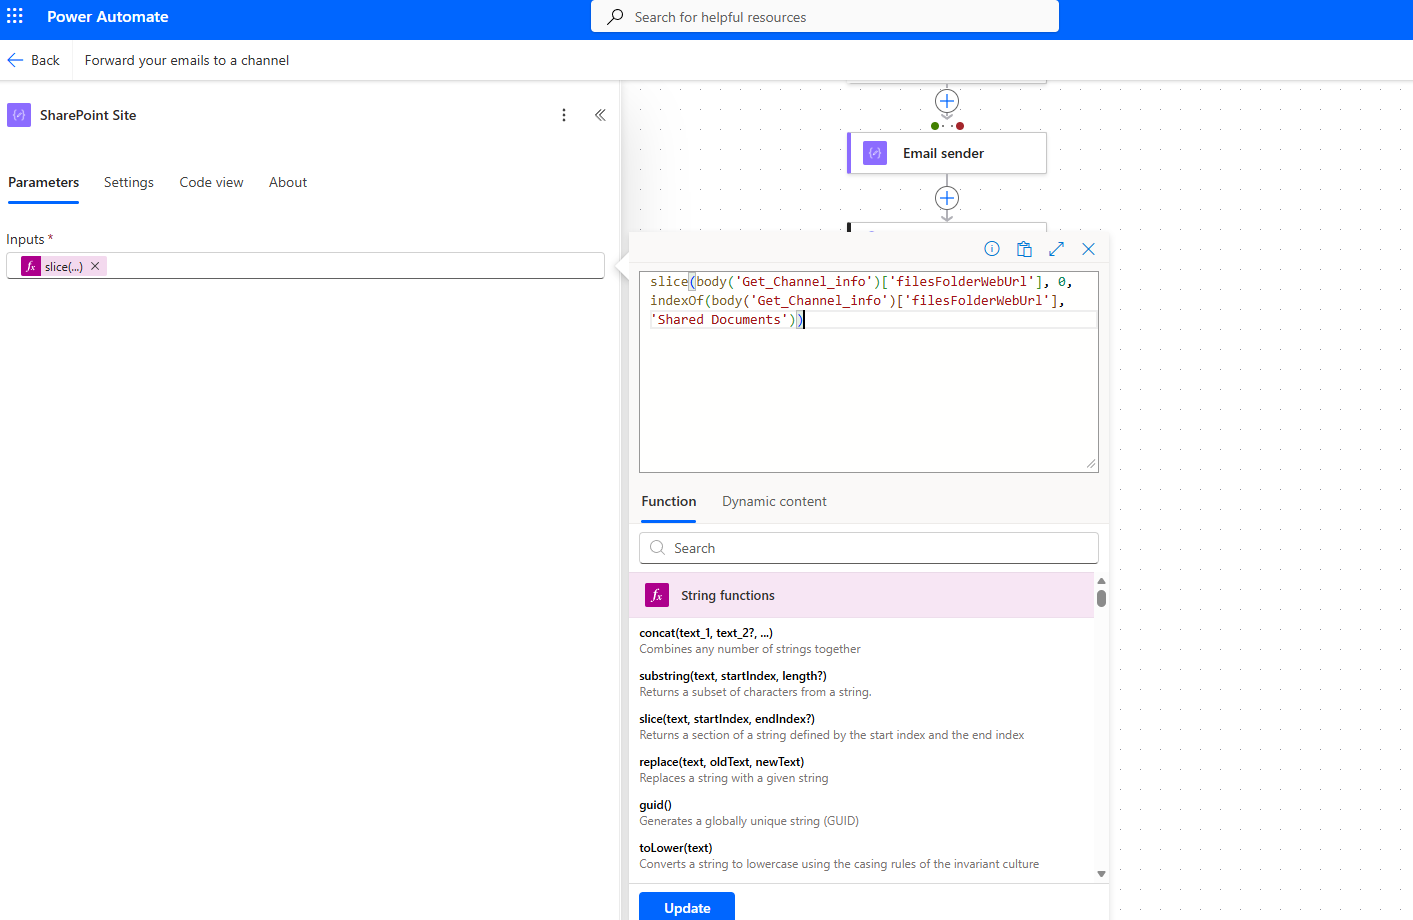Select the About tab
Screen dimensions: 1413x920
tap(288, 182)
